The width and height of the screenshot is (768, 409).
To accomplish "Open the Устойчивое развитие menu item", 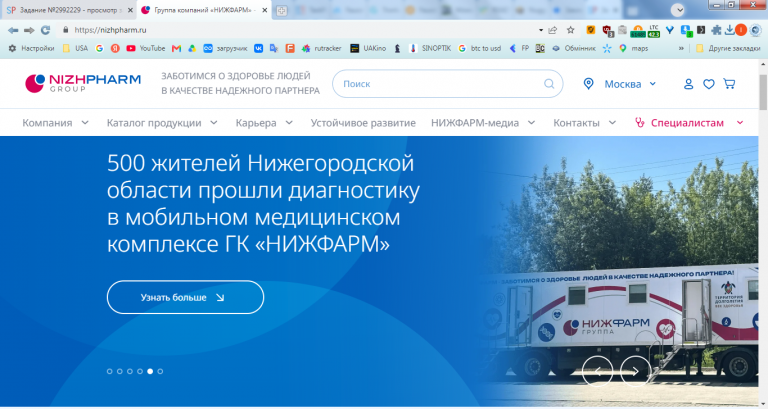I will pyautogui.click(x=363, y=123).
